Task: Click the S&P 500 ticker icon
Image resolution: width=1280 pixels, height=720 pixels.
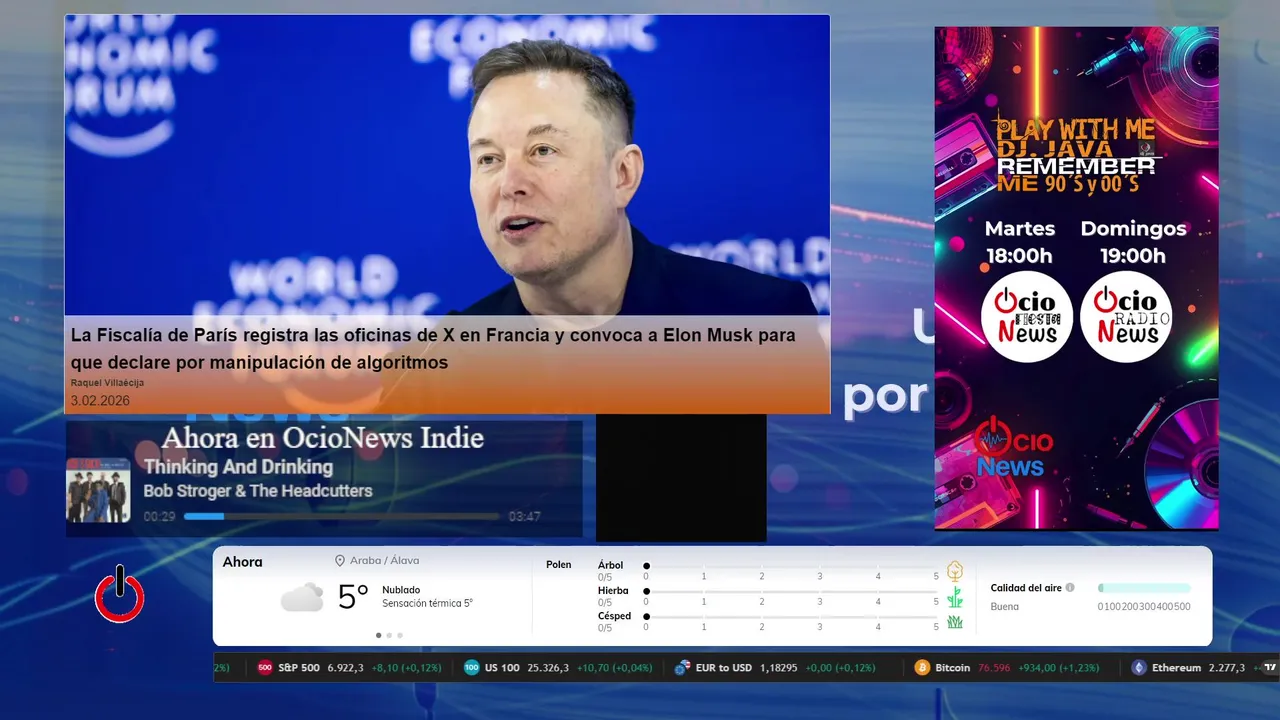Action: pos(265,668)
